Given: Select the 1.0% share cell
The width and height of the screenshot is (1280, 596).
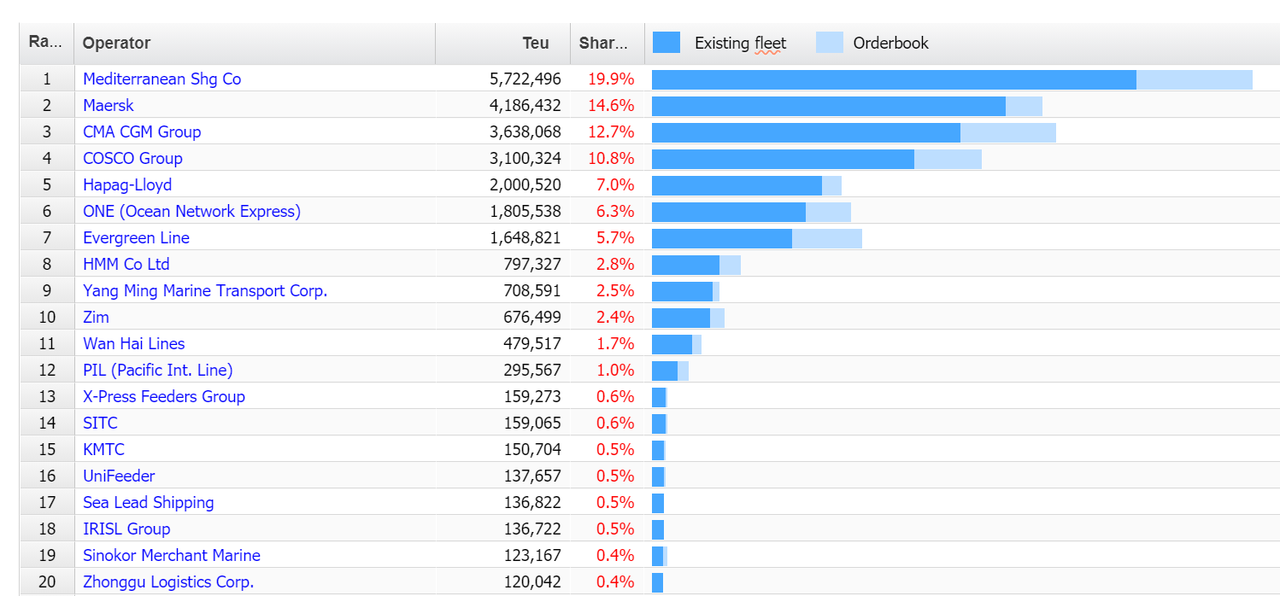Looking at the screenshot, I should point(615,370).
